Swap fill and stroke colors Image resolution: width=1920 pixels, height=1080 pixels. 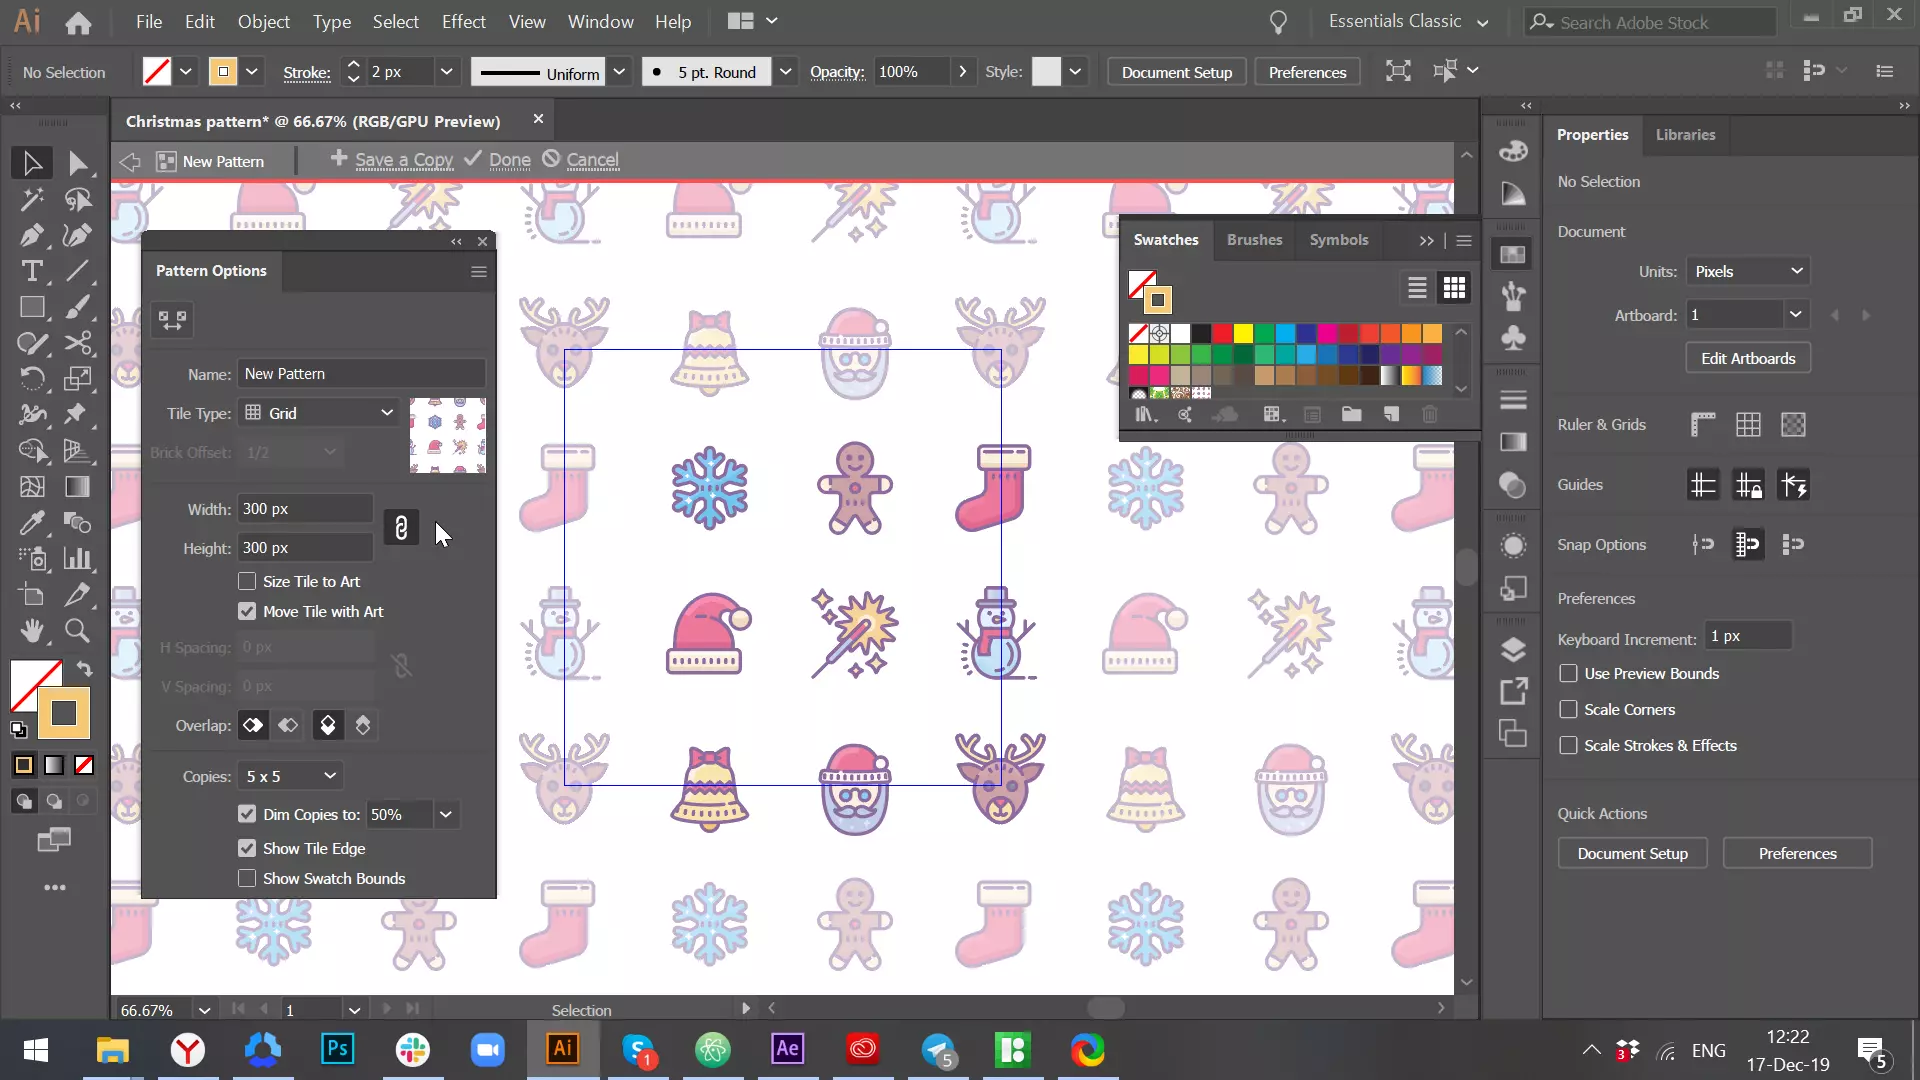click(85, 669)
